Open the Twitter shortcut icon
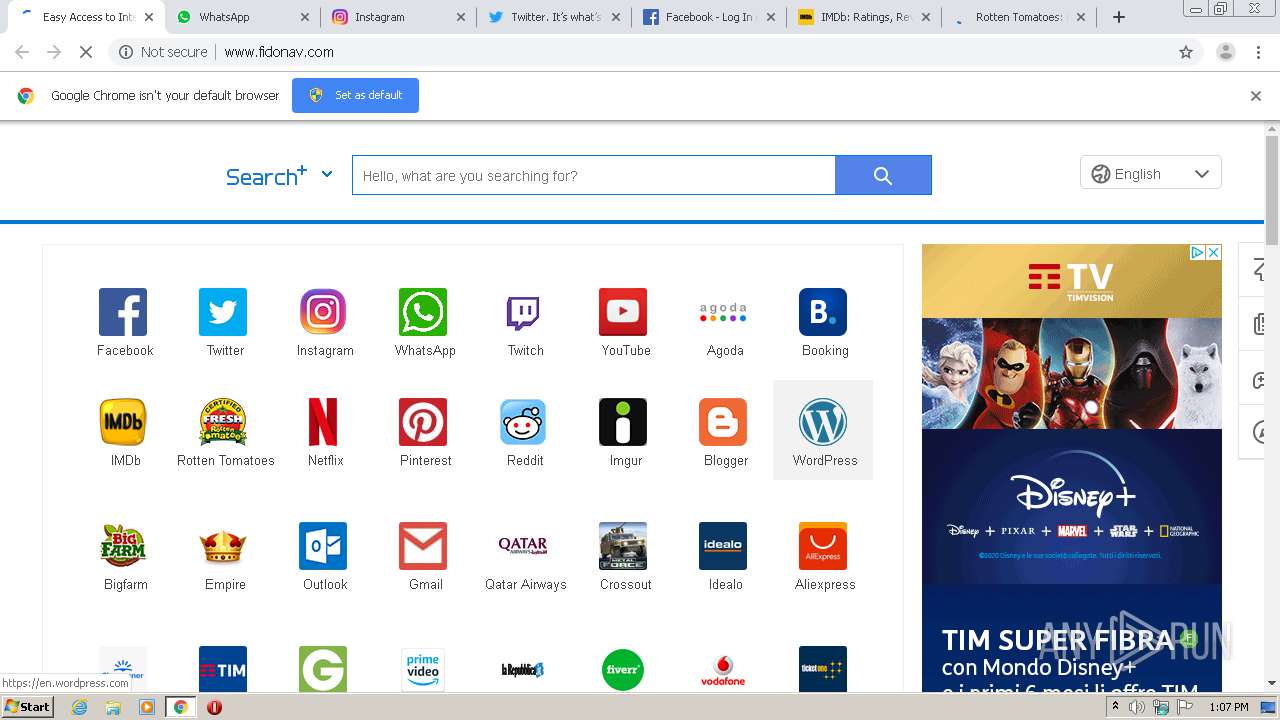 (223, 312)
